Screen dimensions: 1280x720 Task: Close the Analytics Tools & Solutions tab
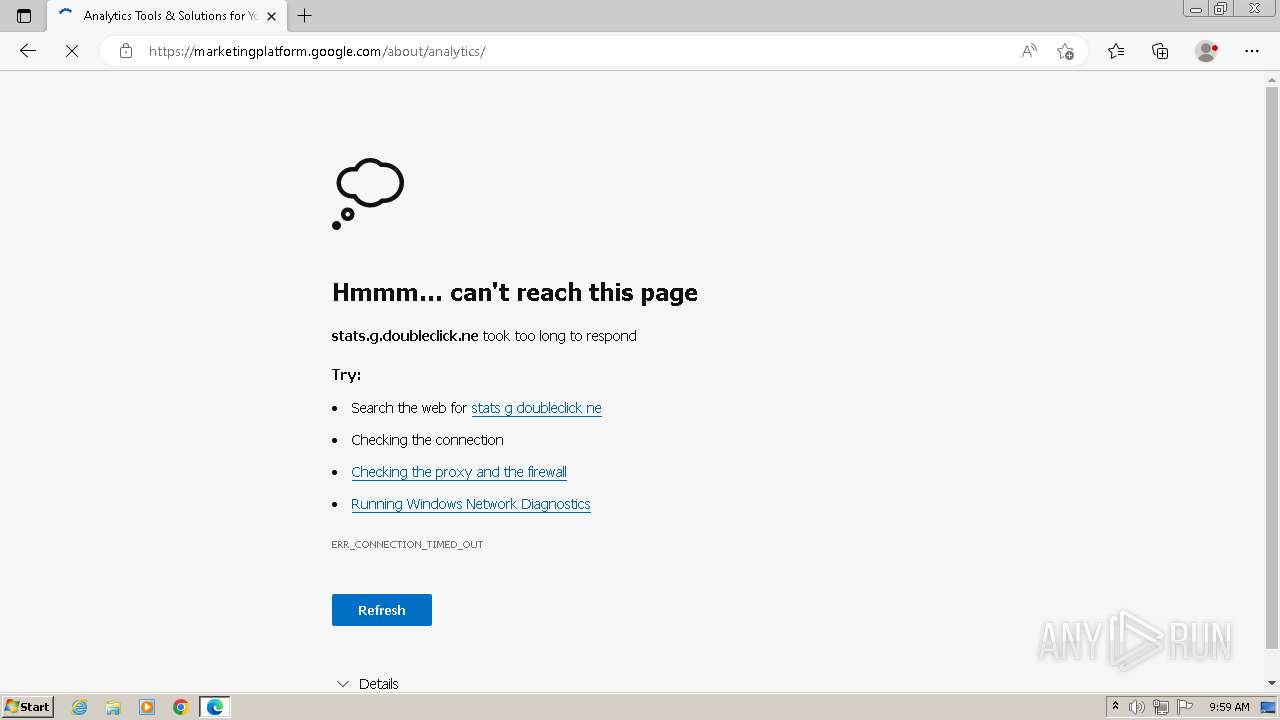271,16
